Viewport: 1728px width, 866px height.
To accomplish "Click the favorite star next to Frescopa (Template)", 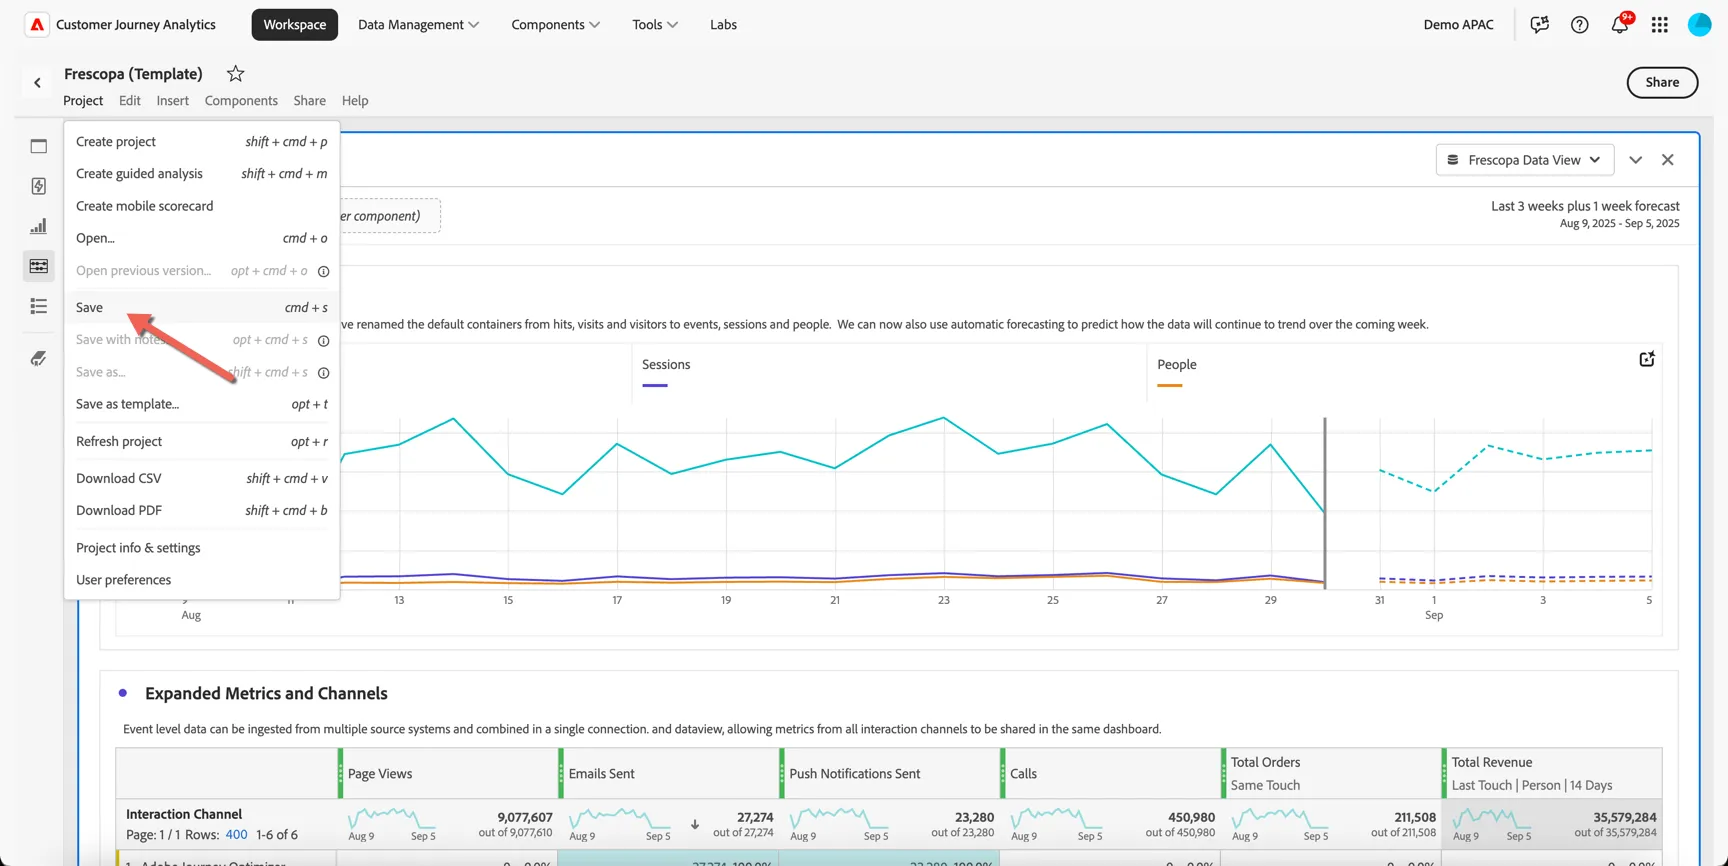I will 235,74.
